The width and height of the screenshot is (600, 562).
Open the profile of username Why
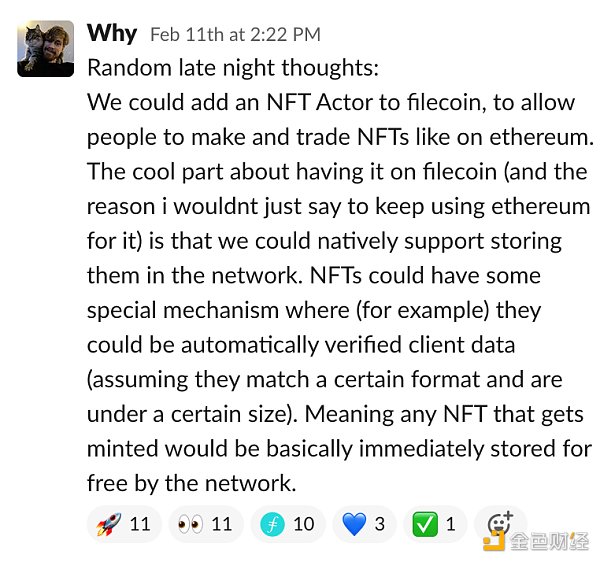tap(111, 33)
